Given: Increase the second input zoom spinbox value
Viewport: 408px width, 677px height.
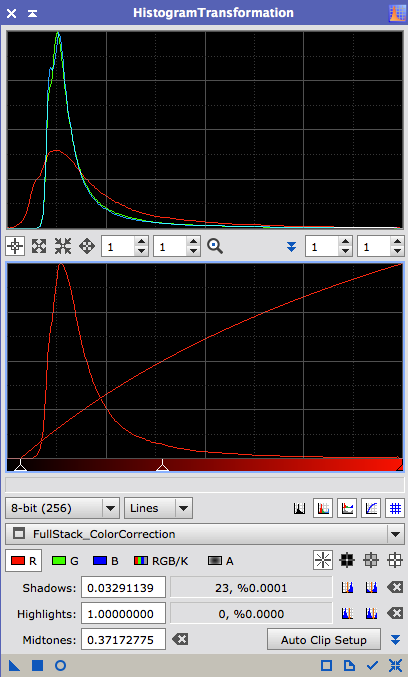Looking at the screenshot, I should (193, 242).
